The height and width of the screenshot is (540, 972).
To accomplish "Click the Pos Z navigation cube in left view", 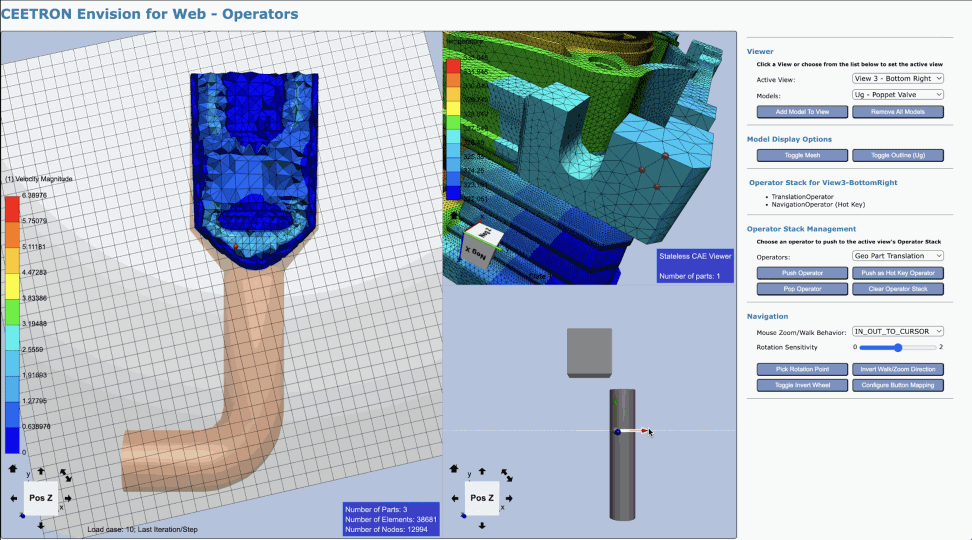I will 39,497.
